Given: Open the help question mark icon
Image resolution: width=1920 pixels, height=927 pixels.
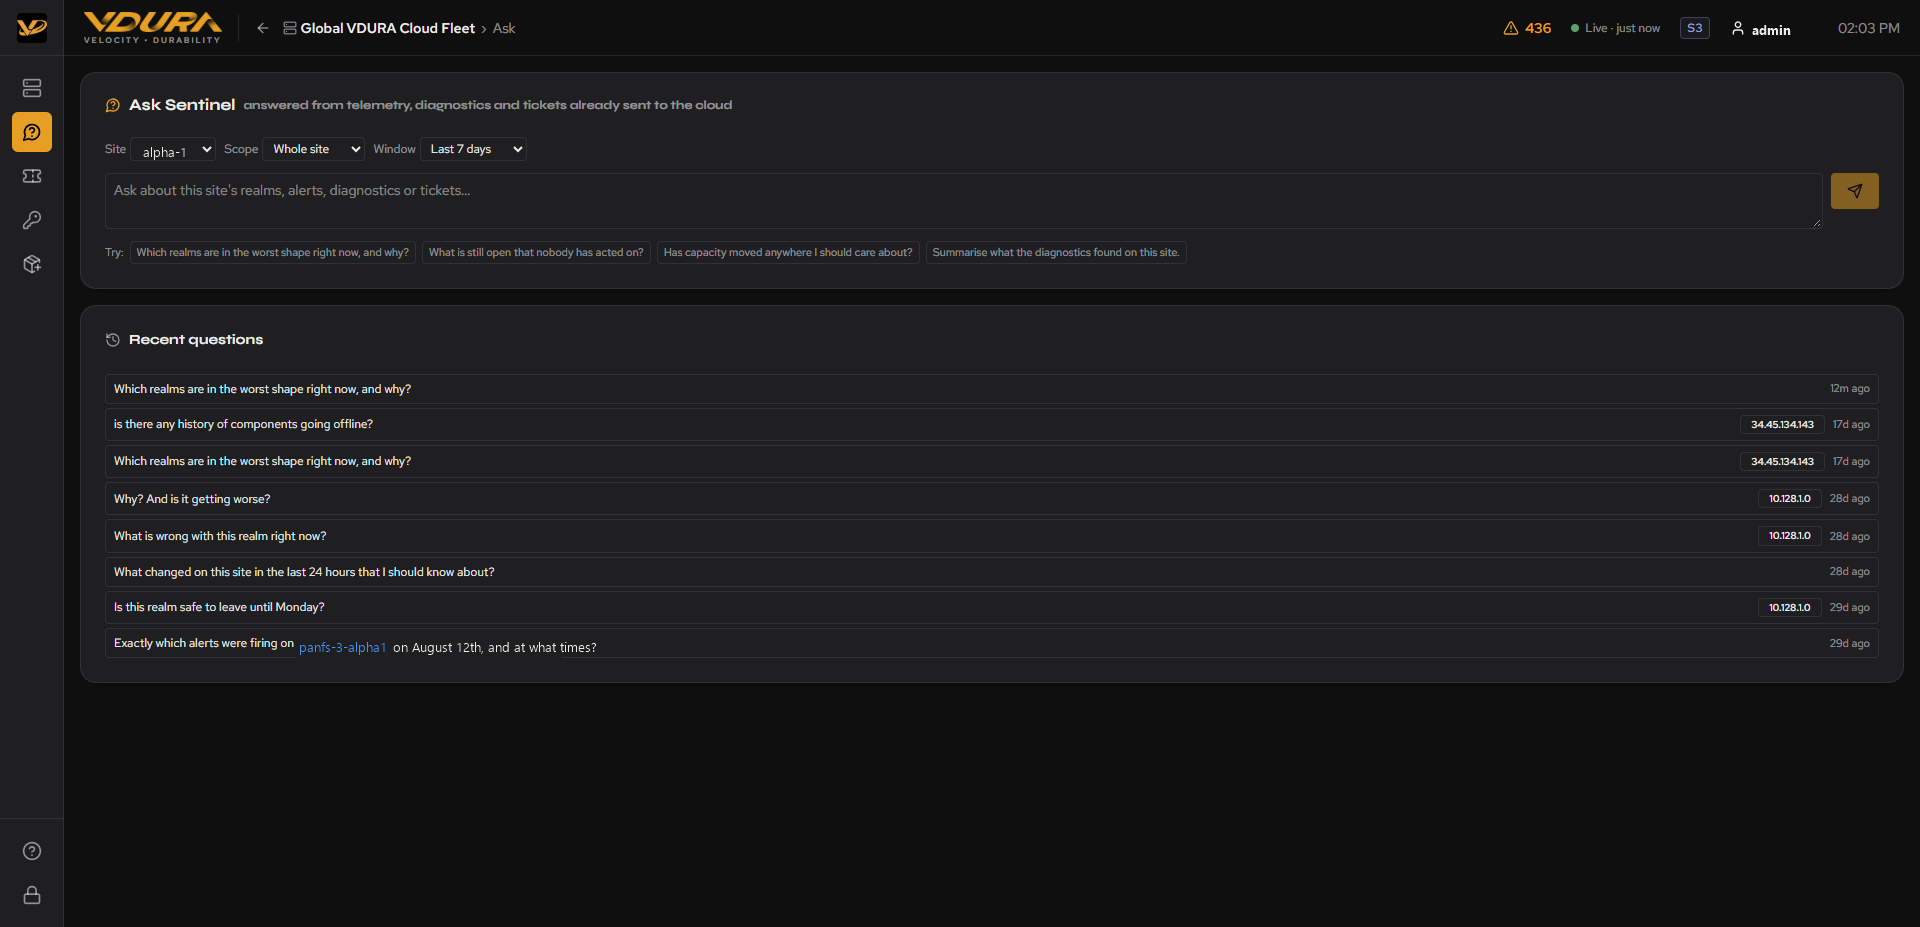Looking at the screenshot, I should click(32, 851).
